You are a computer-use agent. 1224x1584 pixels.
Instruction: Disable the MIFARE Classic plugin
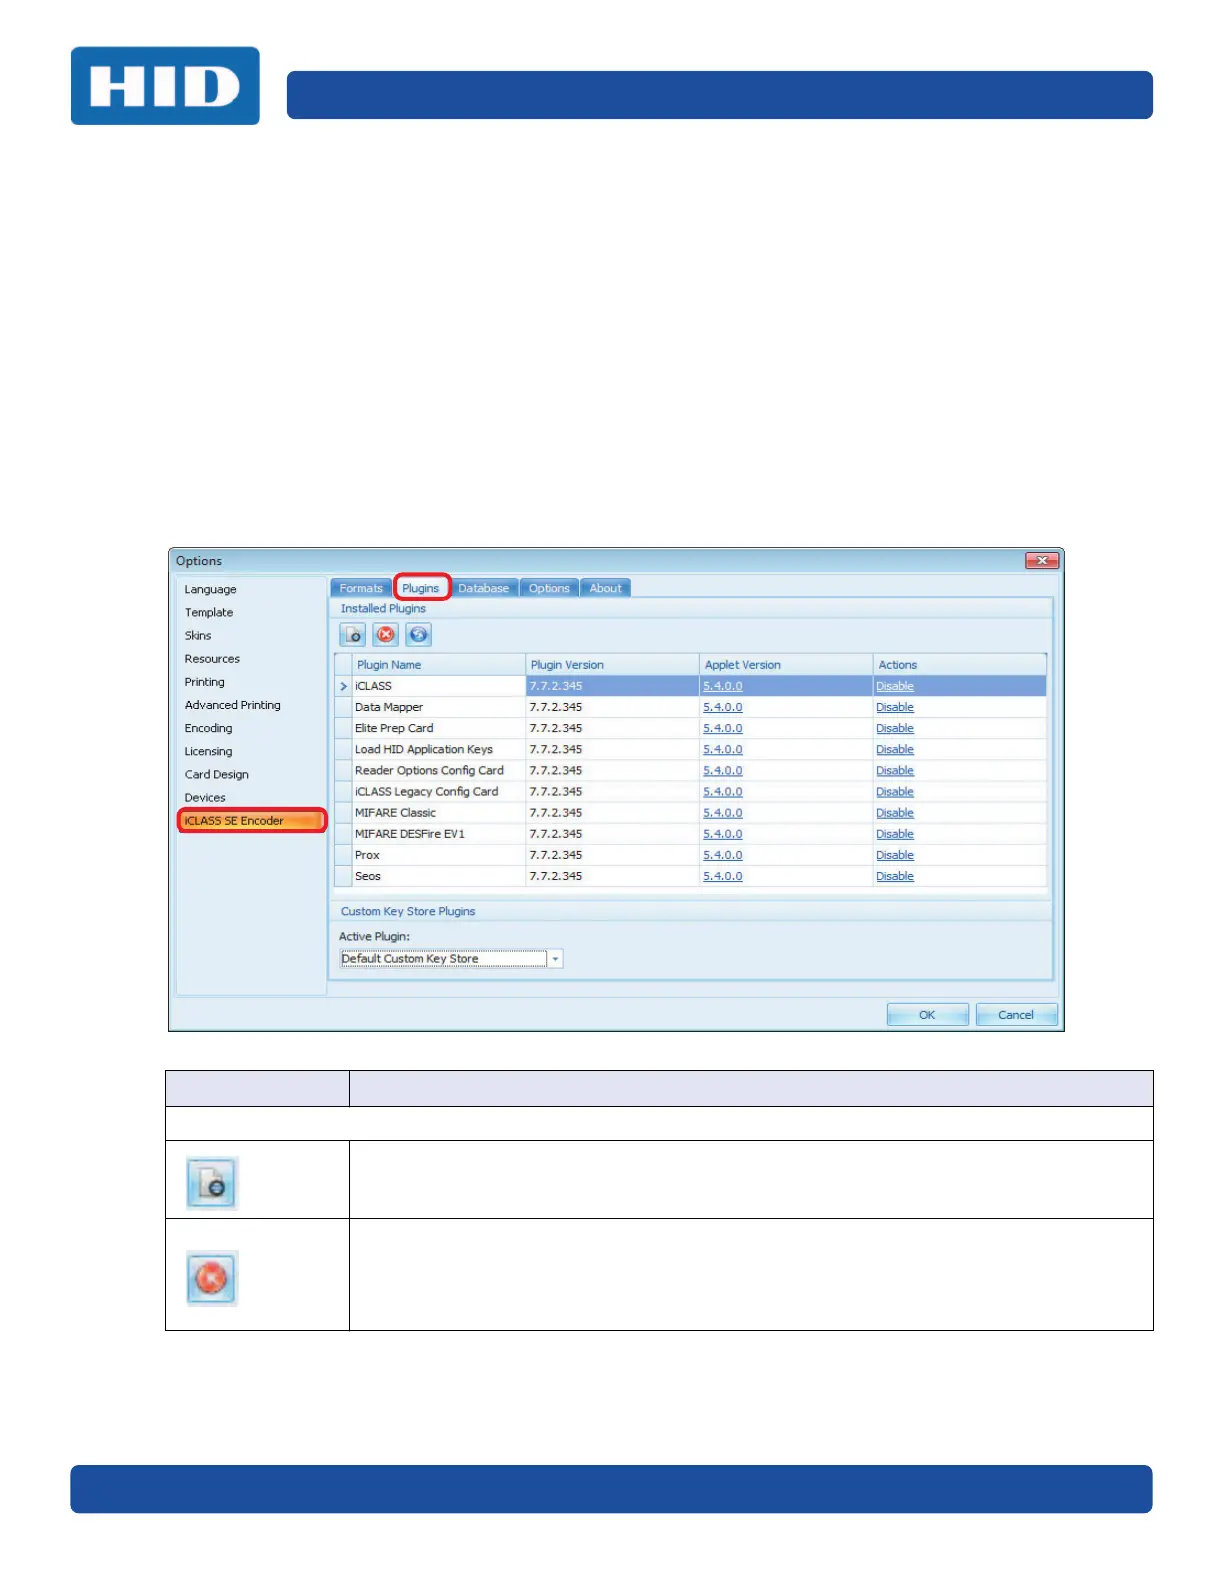[895, 813]
